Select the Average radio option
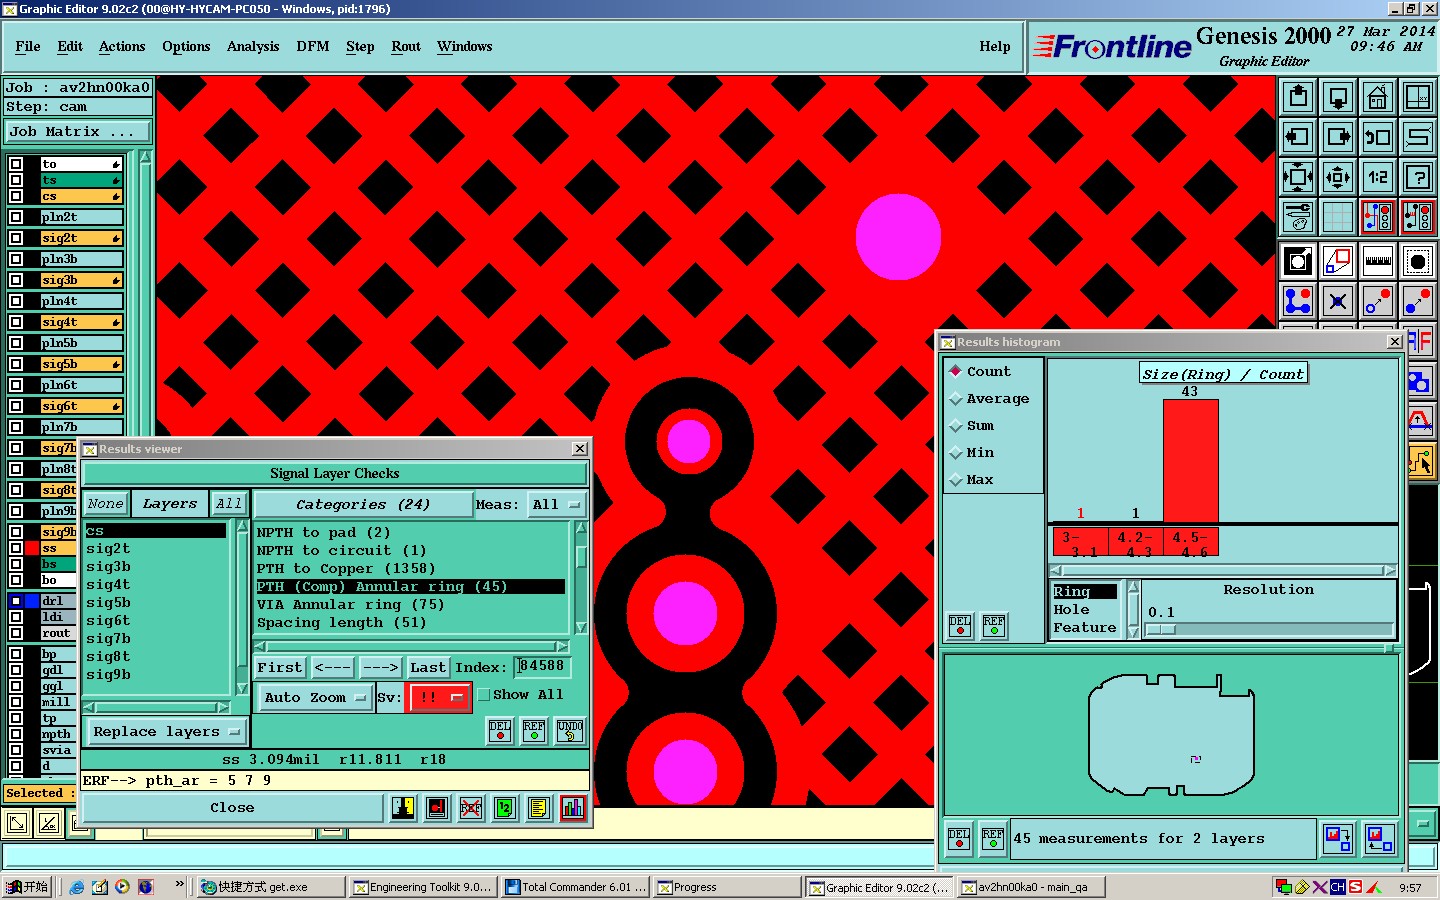This screenshot has height=900, width=1440. point(989,398)
